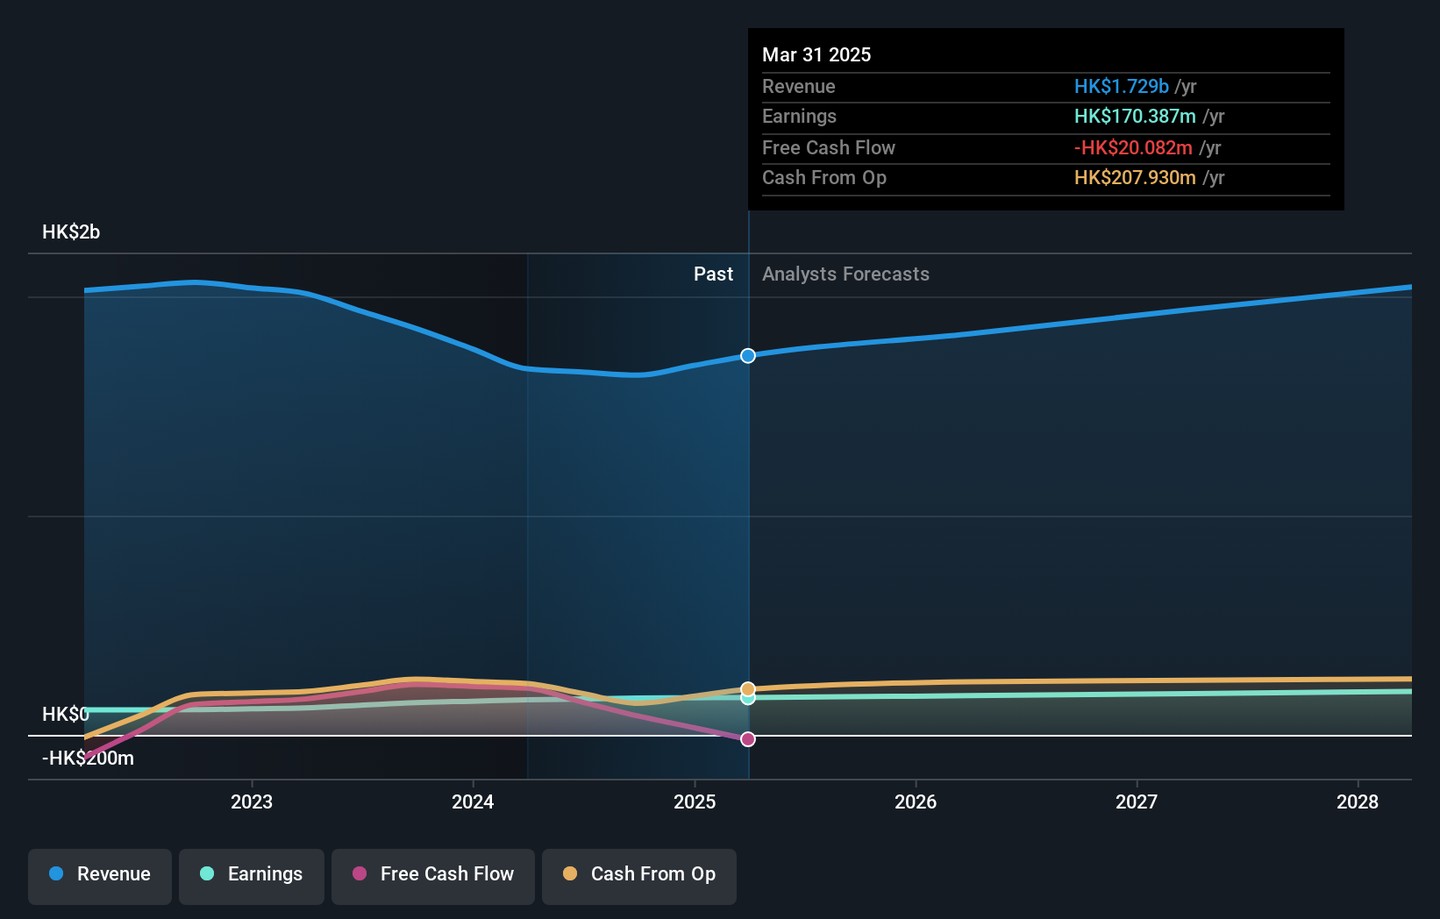Image resolution: width=1440 pixels, height=919 pixels.
Task: Click the Mar 31 2025 tooltip date
Action: (816, 55)
